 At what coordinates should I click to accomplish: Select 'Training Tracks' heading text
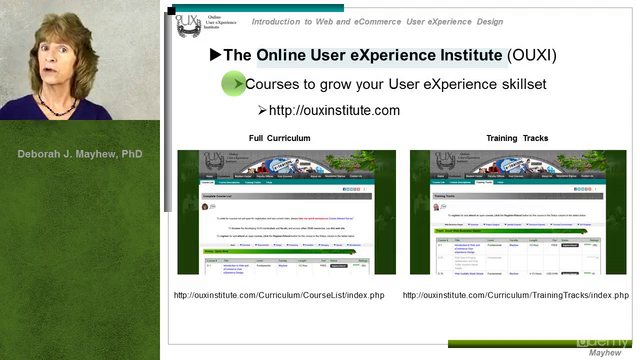coord(517,138)
